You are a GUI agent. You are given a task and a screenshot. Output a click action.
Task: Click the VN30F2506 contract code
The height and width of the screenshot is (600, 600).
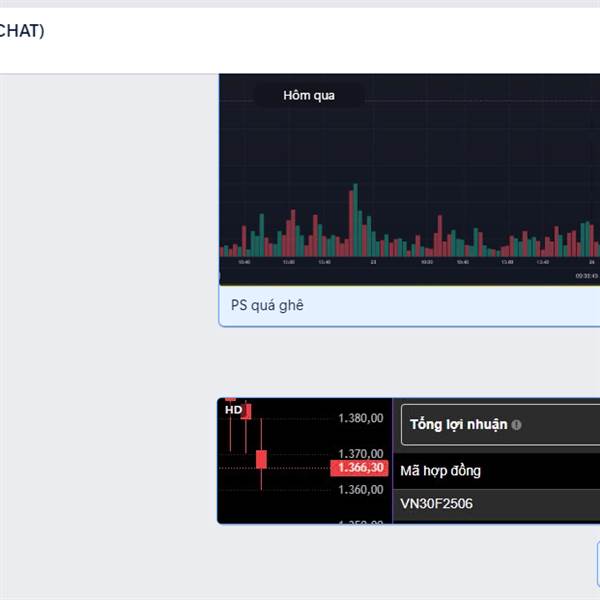(436, 504)
